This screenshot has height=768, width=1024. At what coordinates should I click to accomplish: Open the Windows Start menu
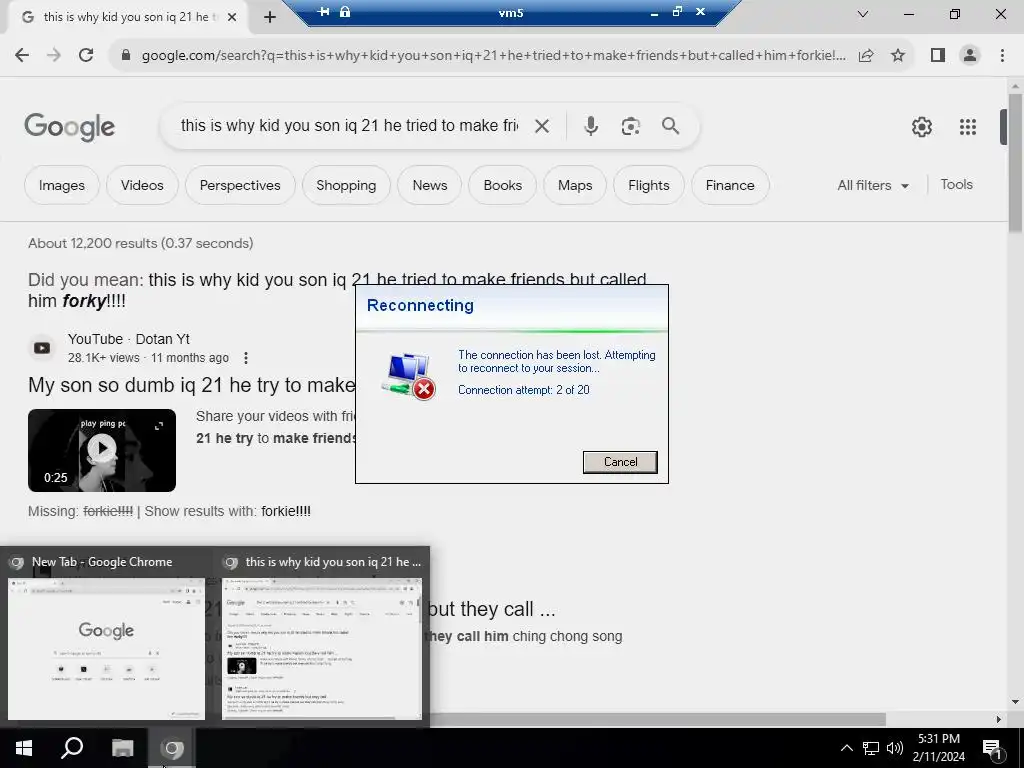[x=24, y=748]
